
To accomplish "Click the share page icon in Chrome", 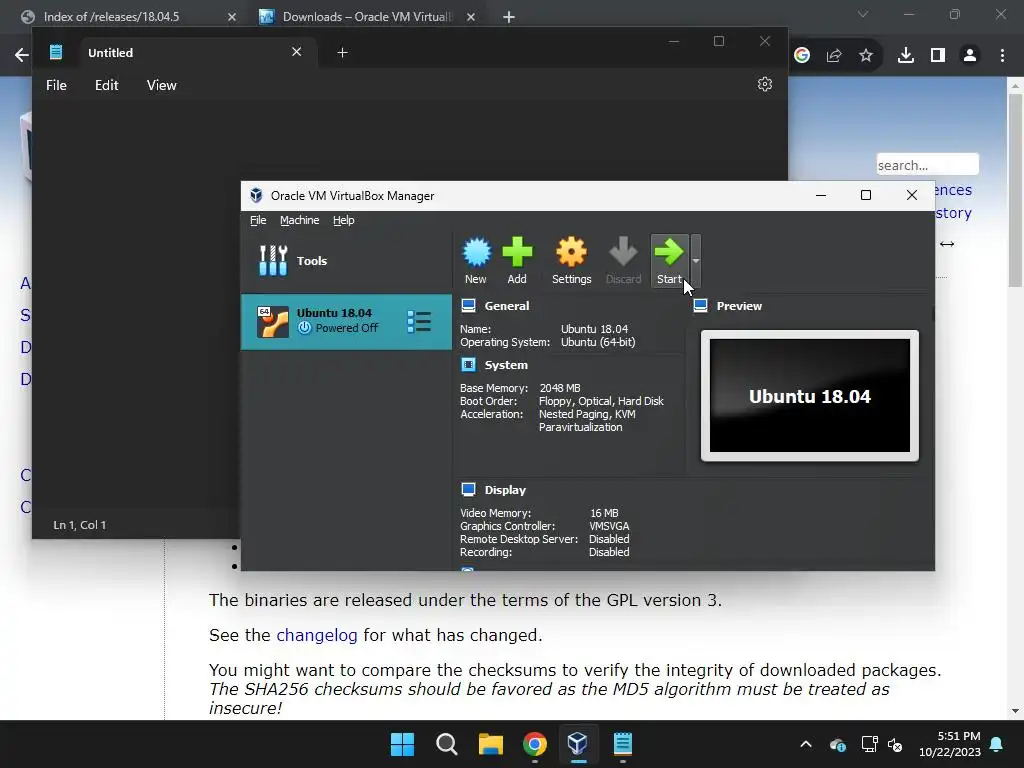I will tap(834, 56).
